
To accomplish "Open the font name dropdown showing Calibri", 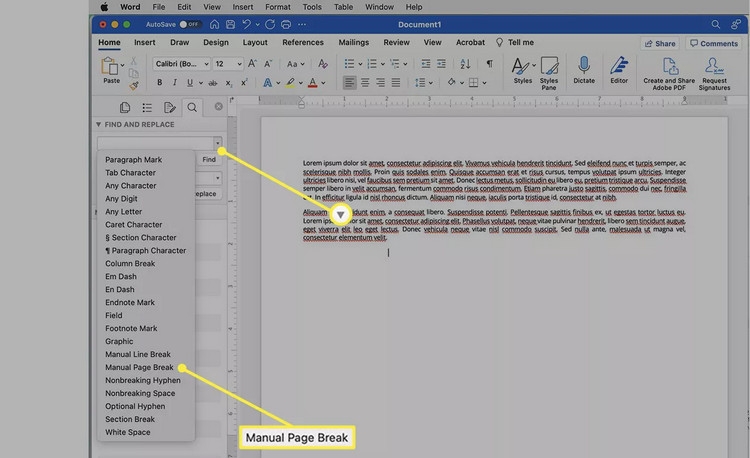I will tap(182, 64).
